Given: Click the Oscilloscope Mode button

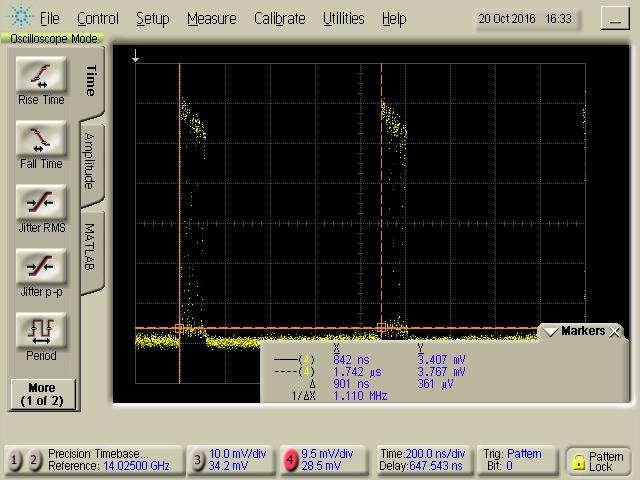Looking at the screenshot, I should click(x=53, y=39).
